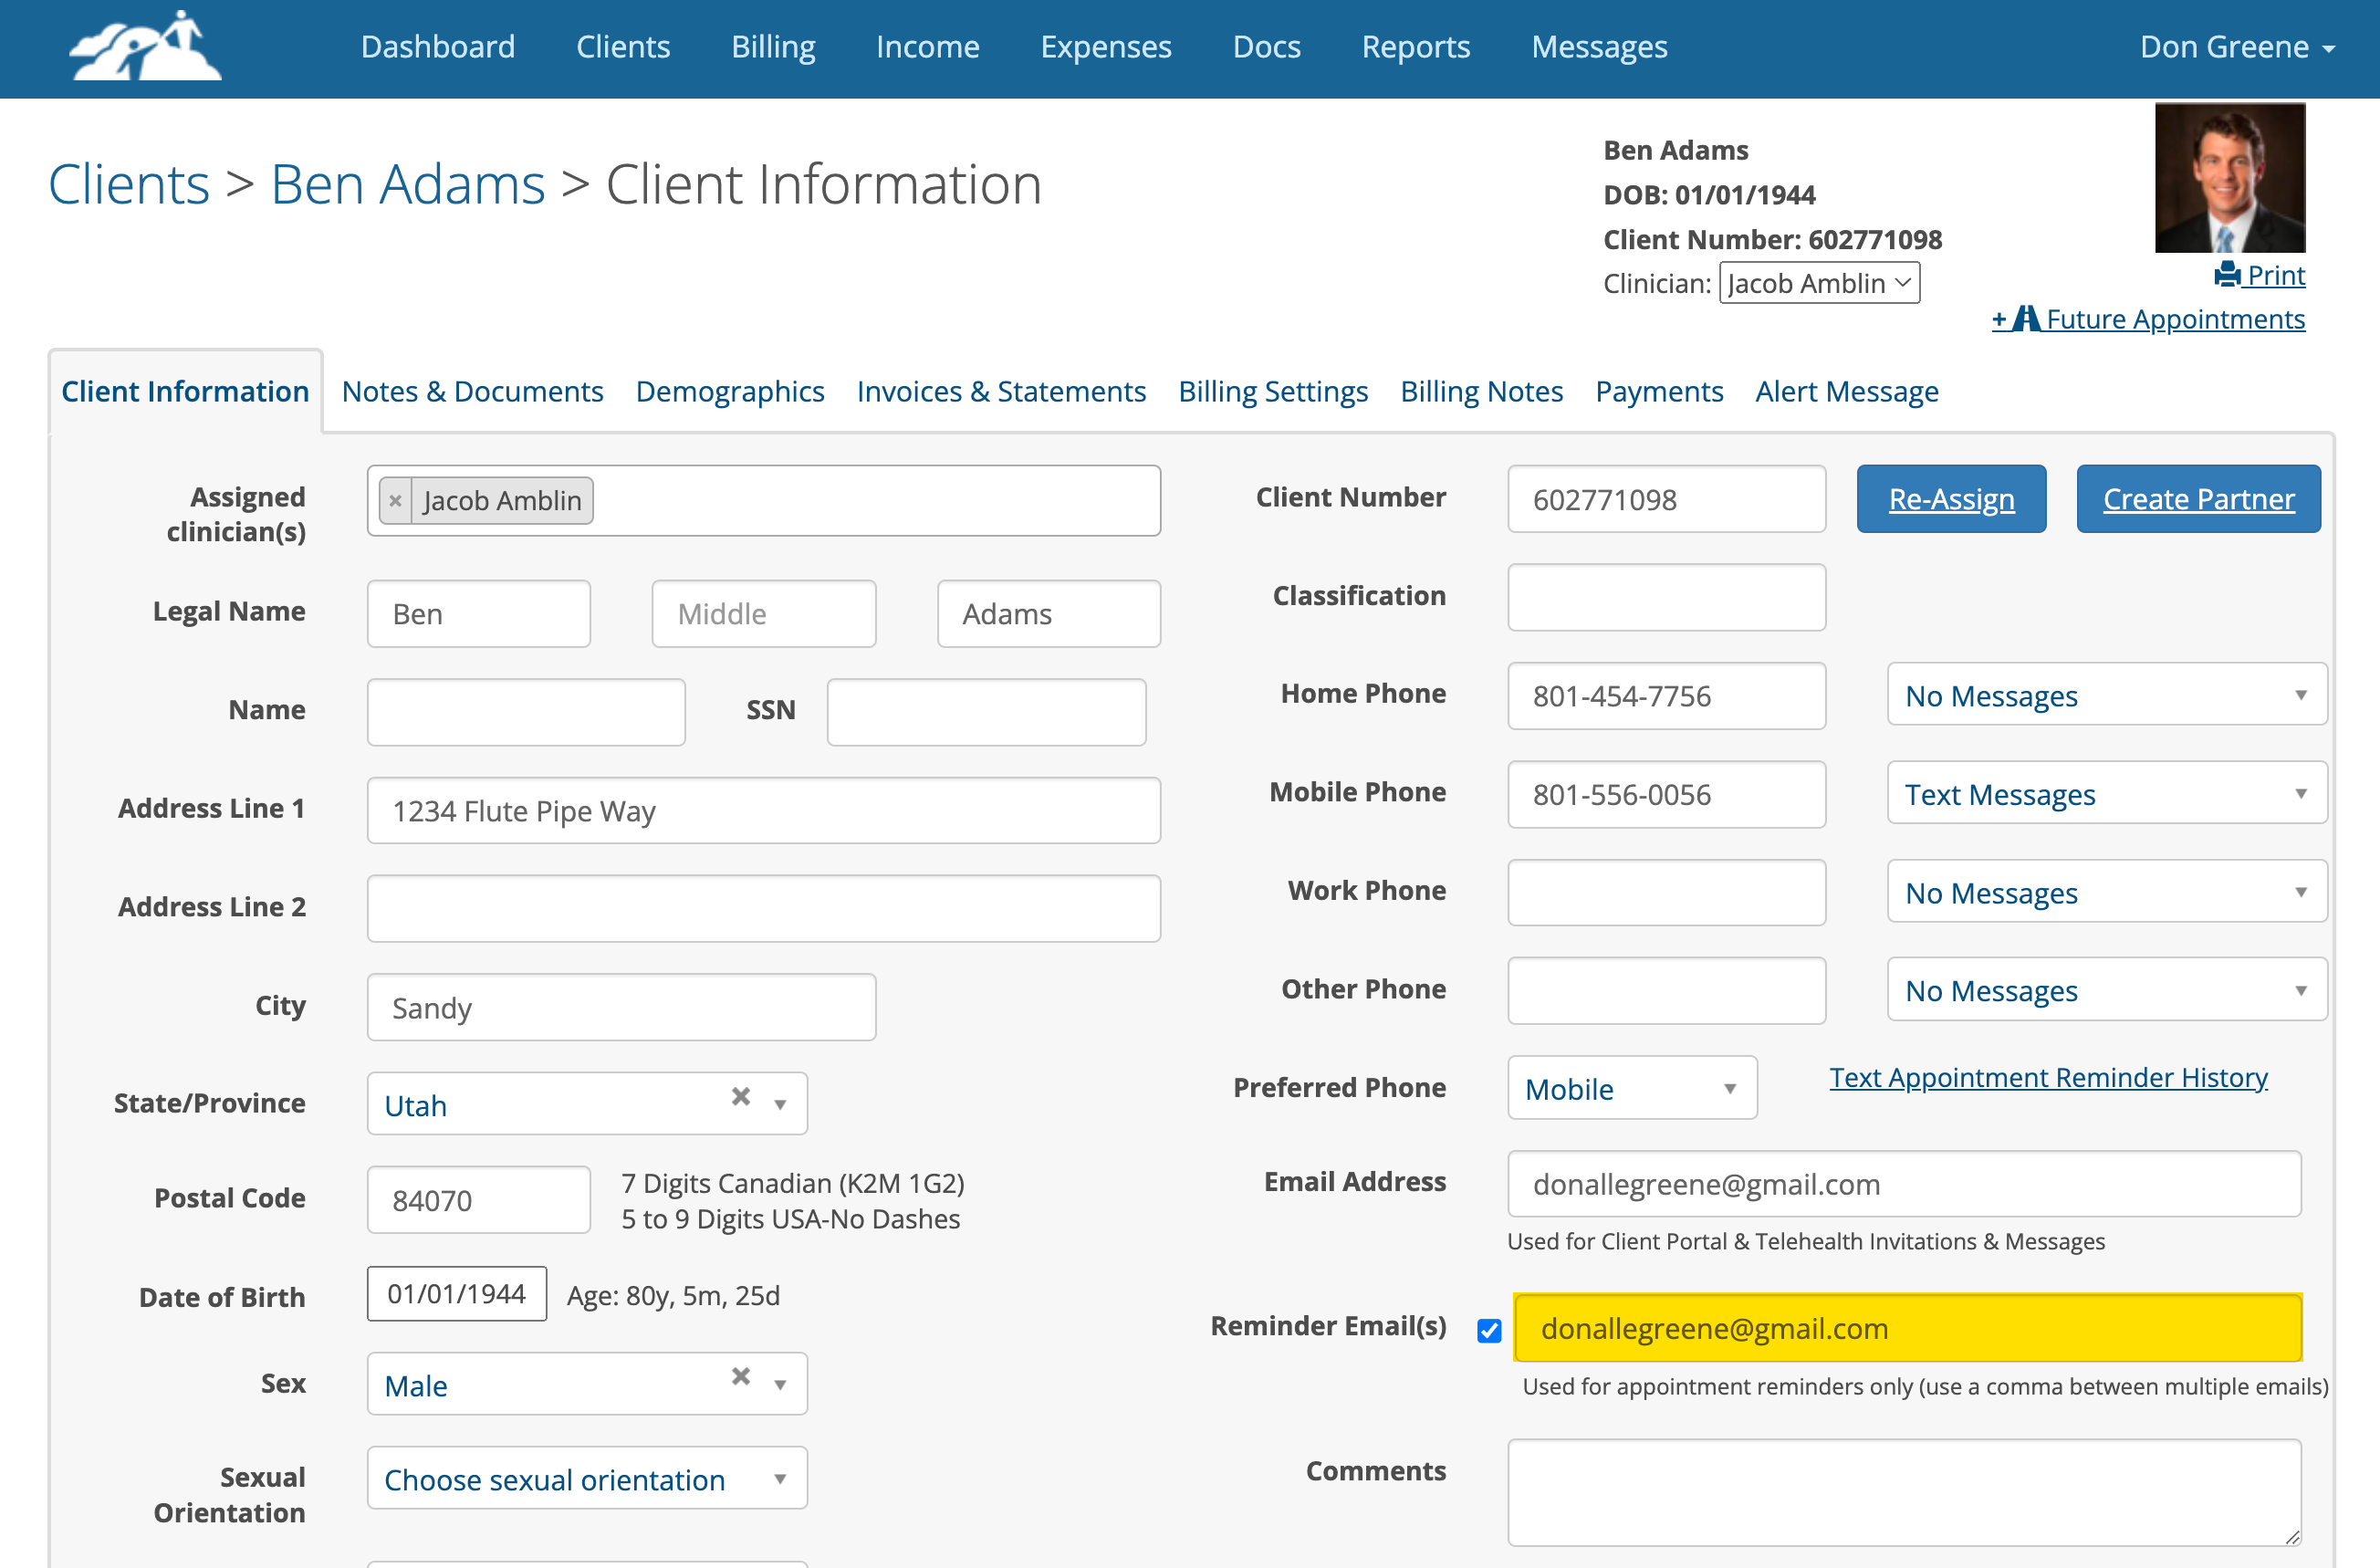The width and height of the screenshot is (2380, 1568).
Task: Open the Billing menu in the navigation bar
Action: (772, 46)
